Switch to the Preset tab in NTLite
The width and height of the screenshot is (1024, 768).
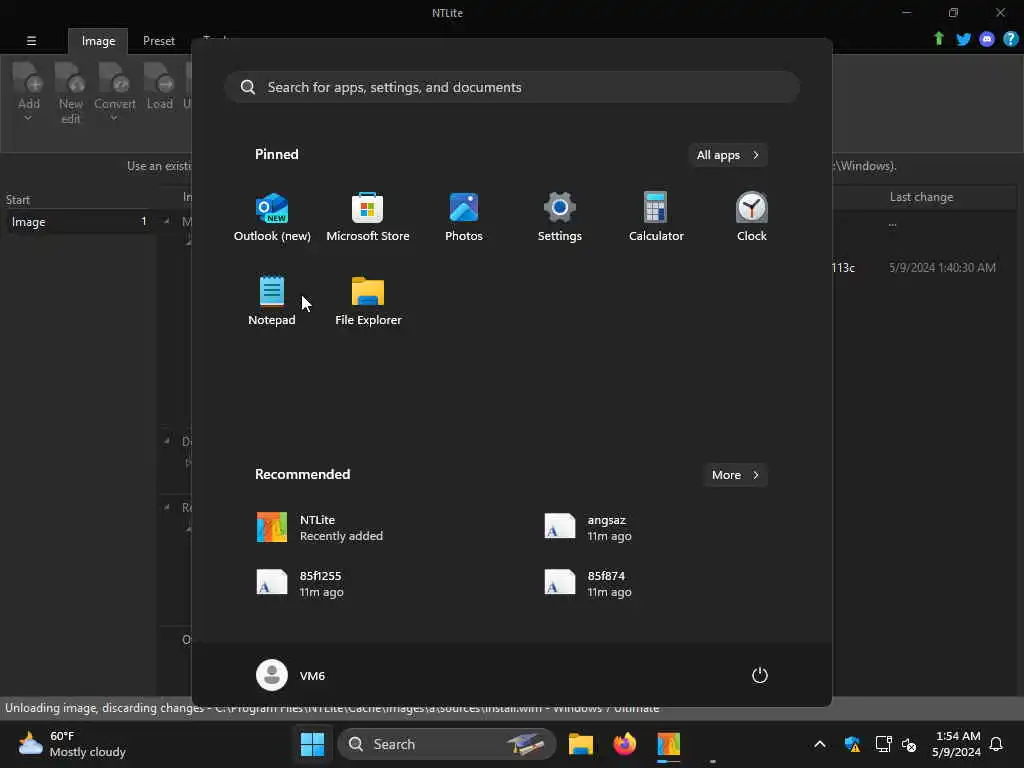point(159,40)
